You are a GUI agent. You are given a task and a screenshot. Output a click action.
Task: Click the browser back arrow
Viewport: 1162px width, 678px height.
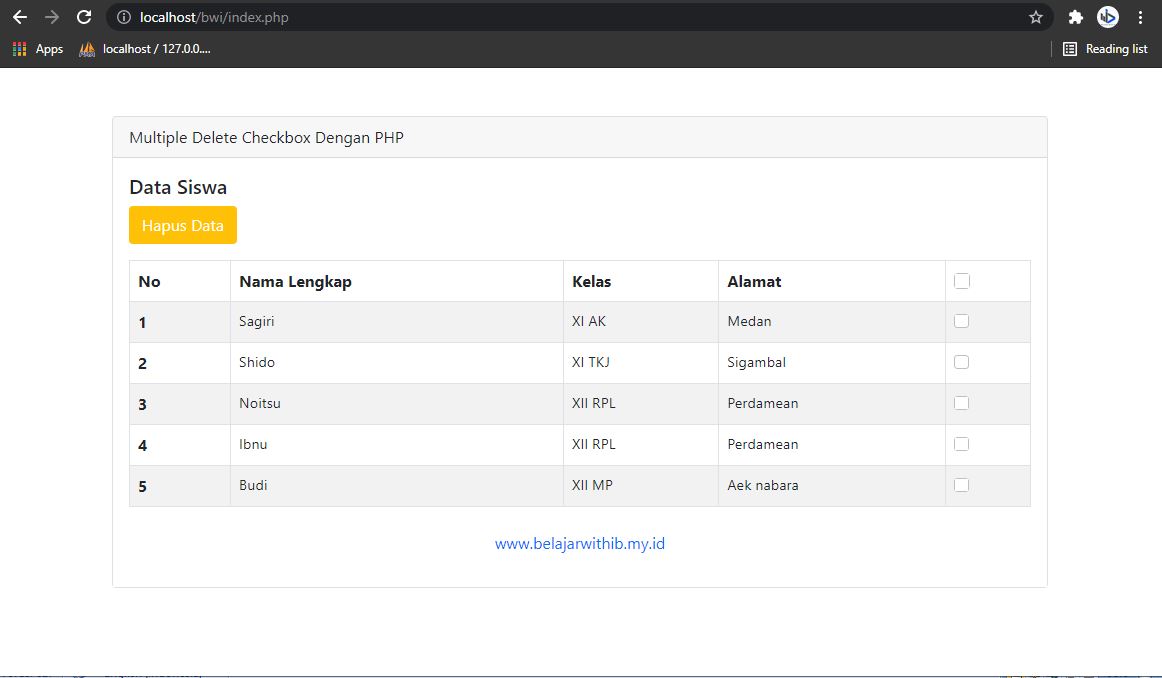[19, 17]
